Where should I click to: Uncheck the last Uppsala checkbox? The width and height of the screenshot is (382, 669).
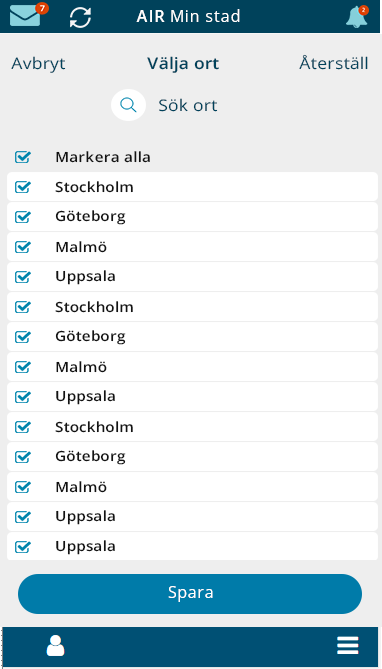(23, 547)
